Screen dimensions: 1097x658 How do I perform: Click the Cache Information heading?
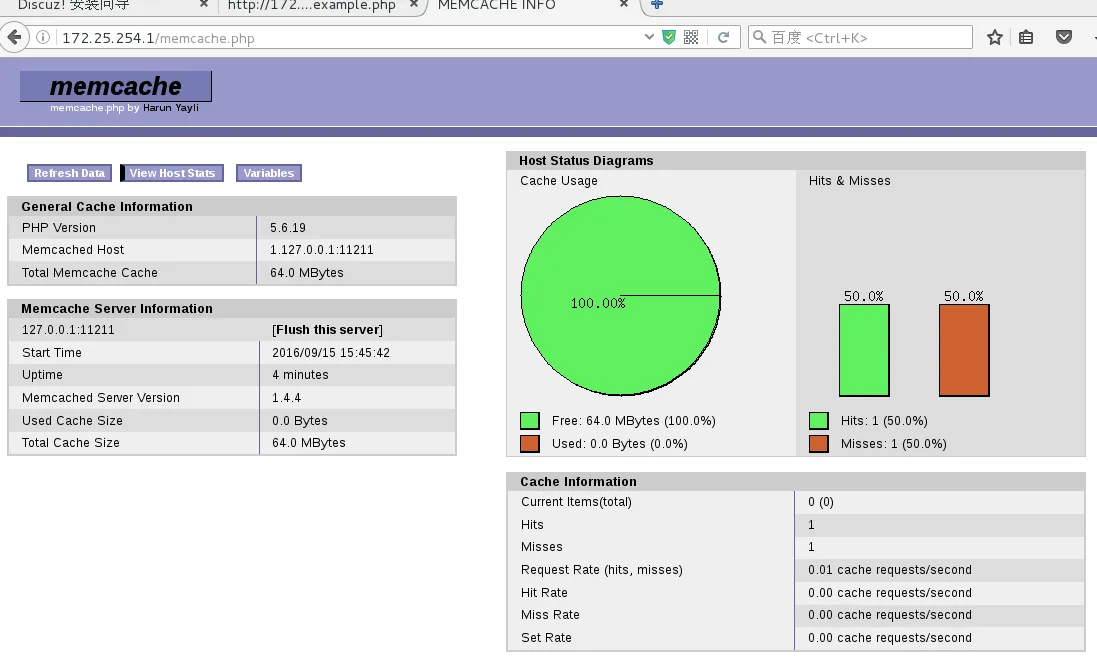tap(579, 481)
